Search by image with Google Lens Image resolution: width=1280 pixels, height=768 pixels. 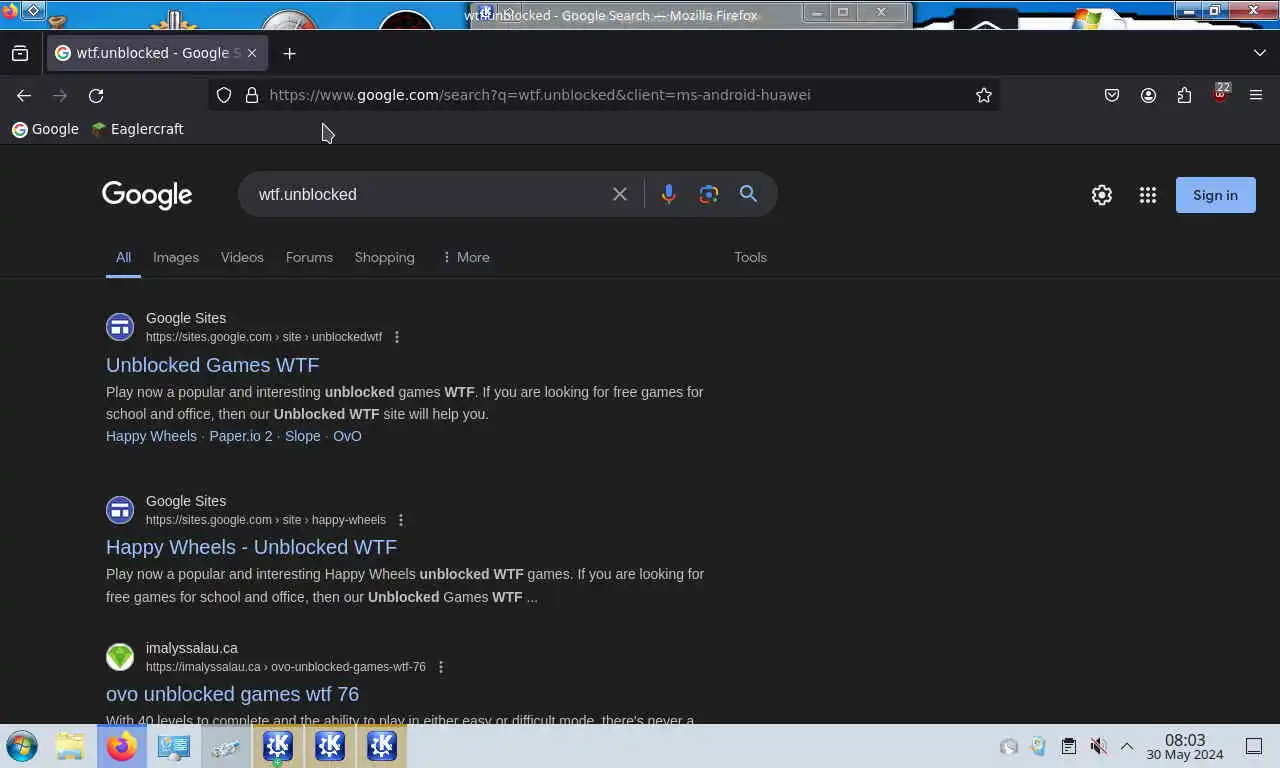tap(709, 194)
